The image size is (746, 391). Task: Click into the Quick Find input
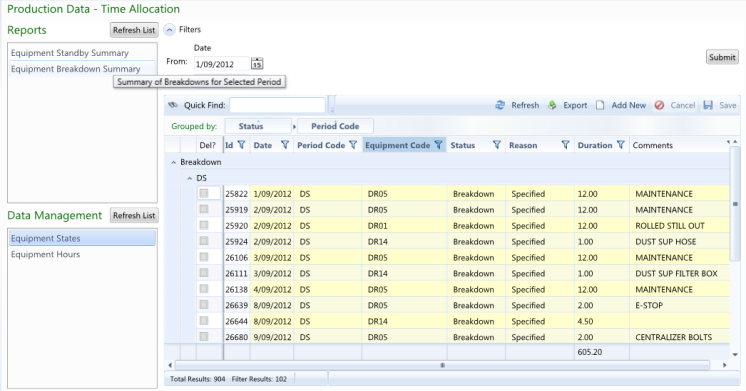(x=277, y=105)
